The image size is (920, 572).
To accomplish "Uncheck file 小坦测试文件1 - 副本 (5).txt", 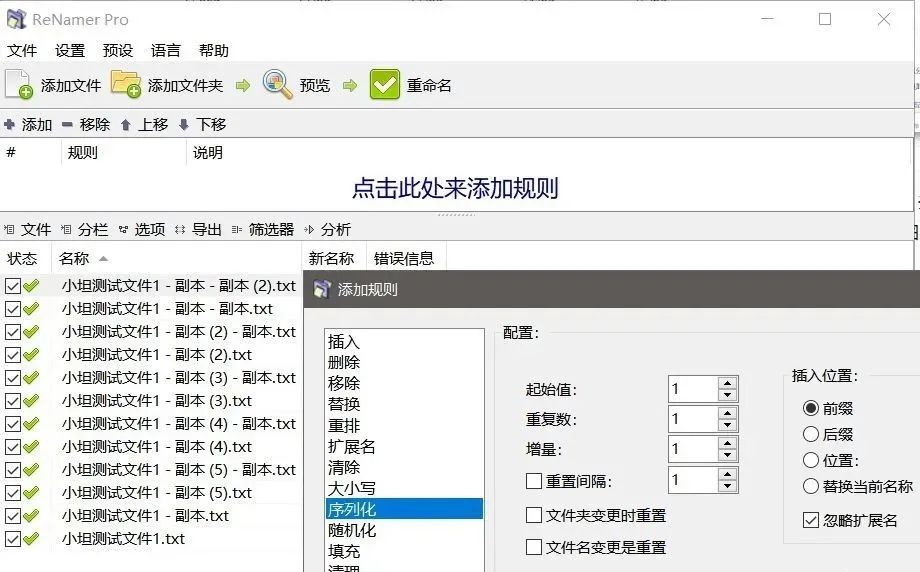I will tap(13, 492).
